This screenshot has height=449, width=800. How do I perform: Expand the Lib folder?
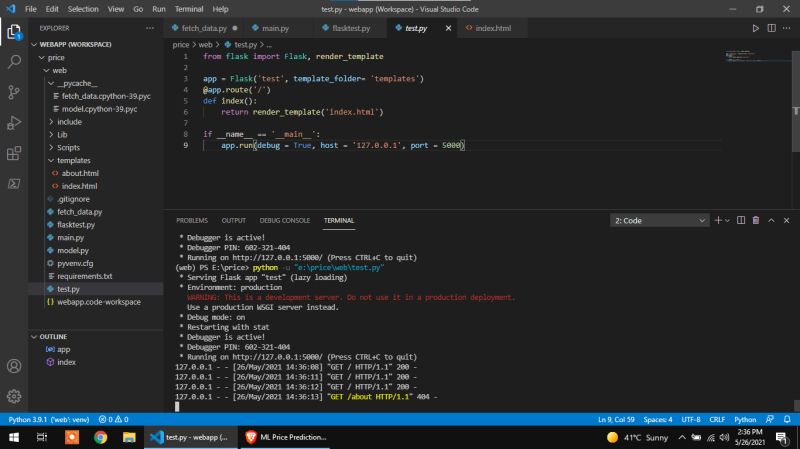click(x=51, y=135)
